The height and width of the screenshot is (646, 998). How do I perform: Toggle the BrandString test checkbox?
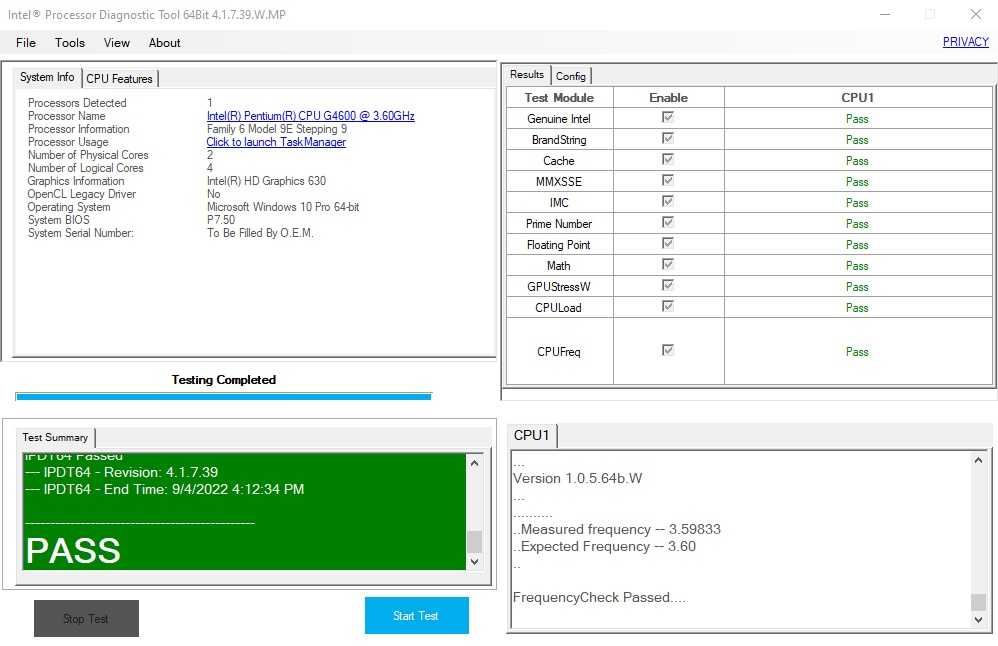coord(668,138)
